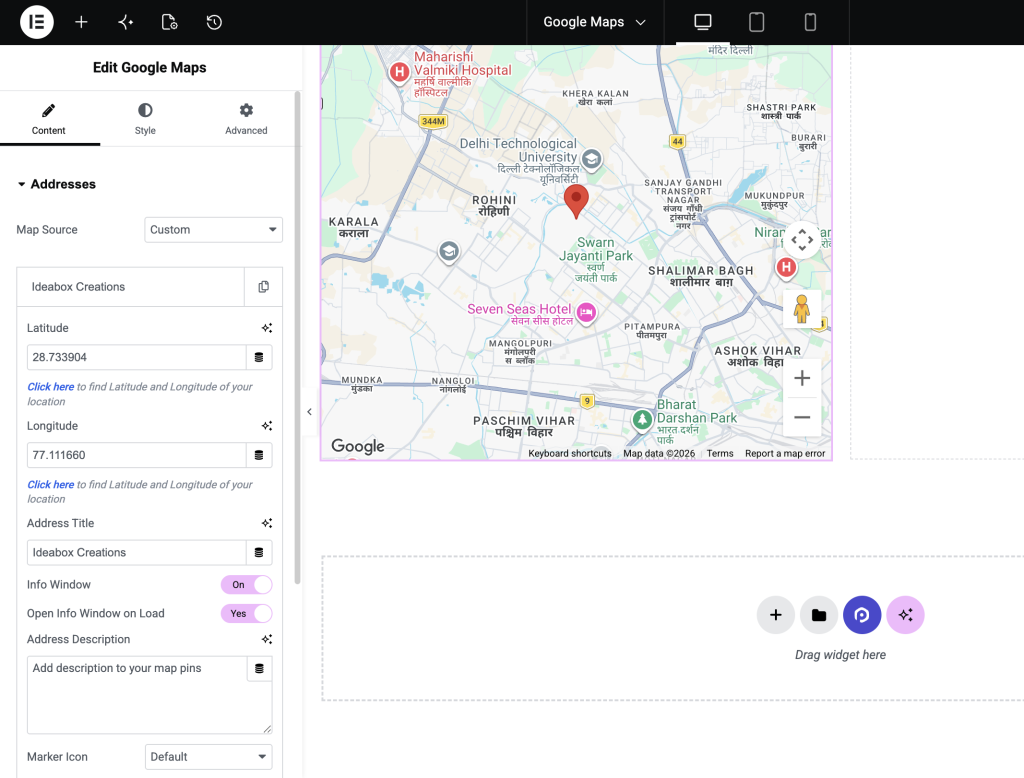The width and height of the screenshot is (1024, 778).
Task: Click Bharat Darshan Park map icon
Action: (642, 419)
